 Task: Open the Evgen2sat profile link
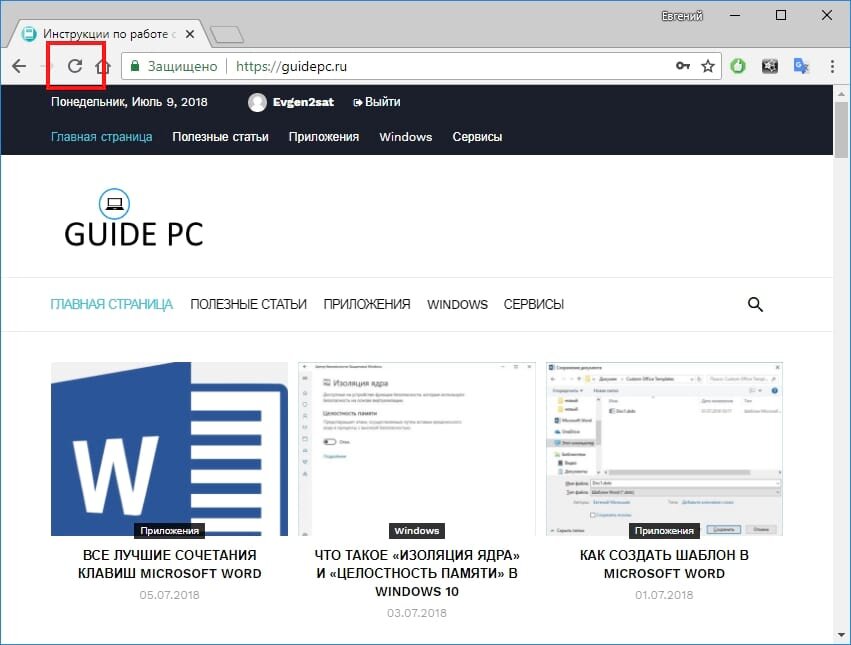click(x=303, y=102)
